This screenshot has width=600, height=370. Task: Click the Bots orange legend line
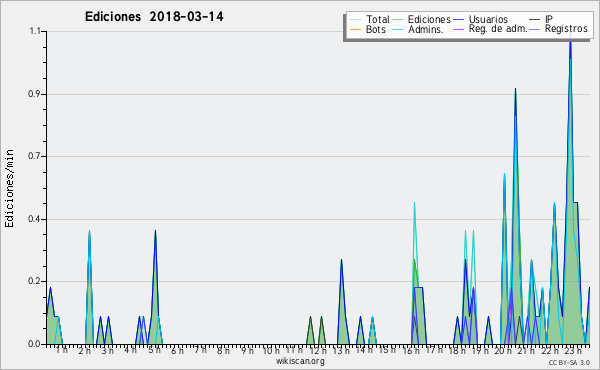point(355,29)
